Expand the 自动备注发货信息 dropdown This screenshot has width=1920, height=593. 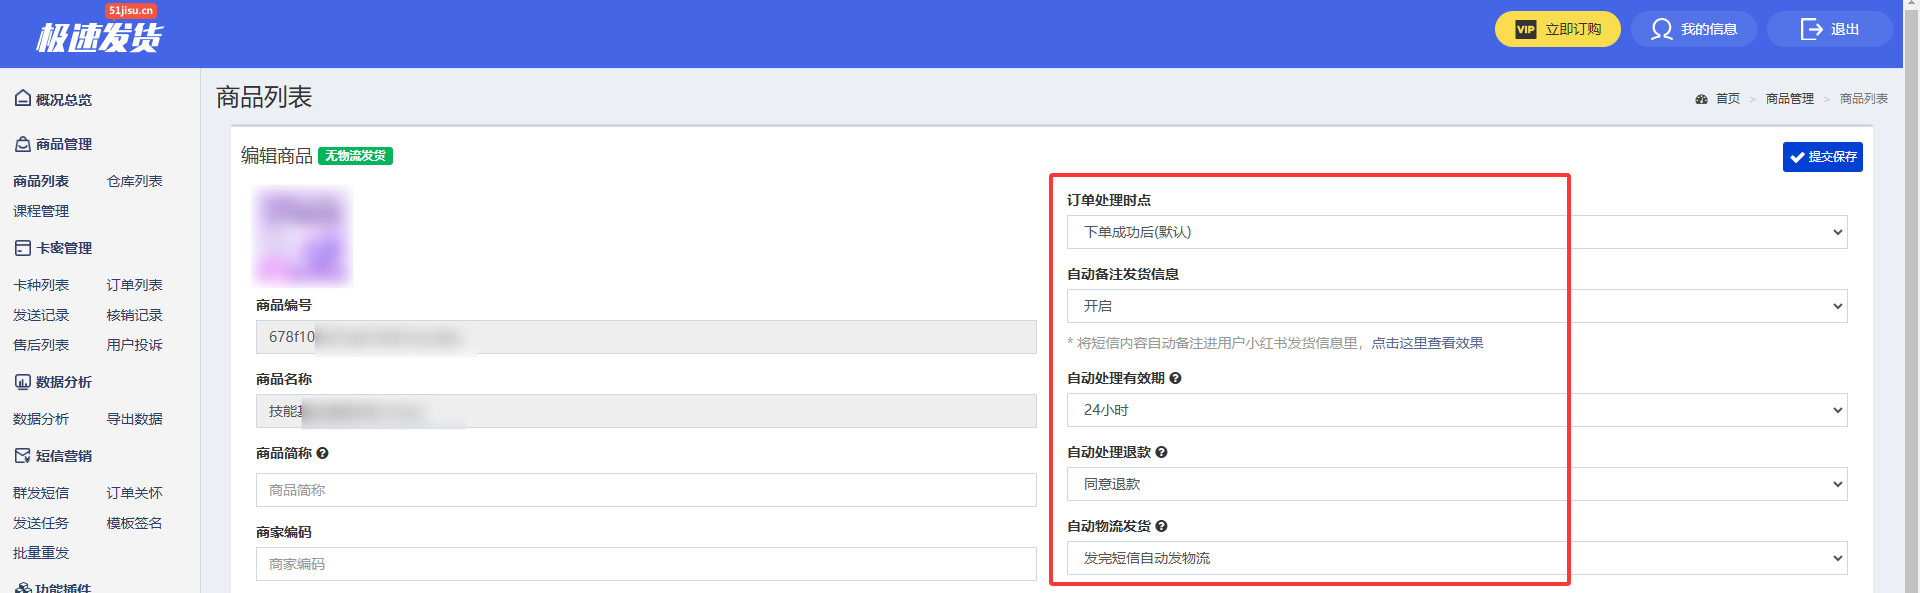point(1456,306)
